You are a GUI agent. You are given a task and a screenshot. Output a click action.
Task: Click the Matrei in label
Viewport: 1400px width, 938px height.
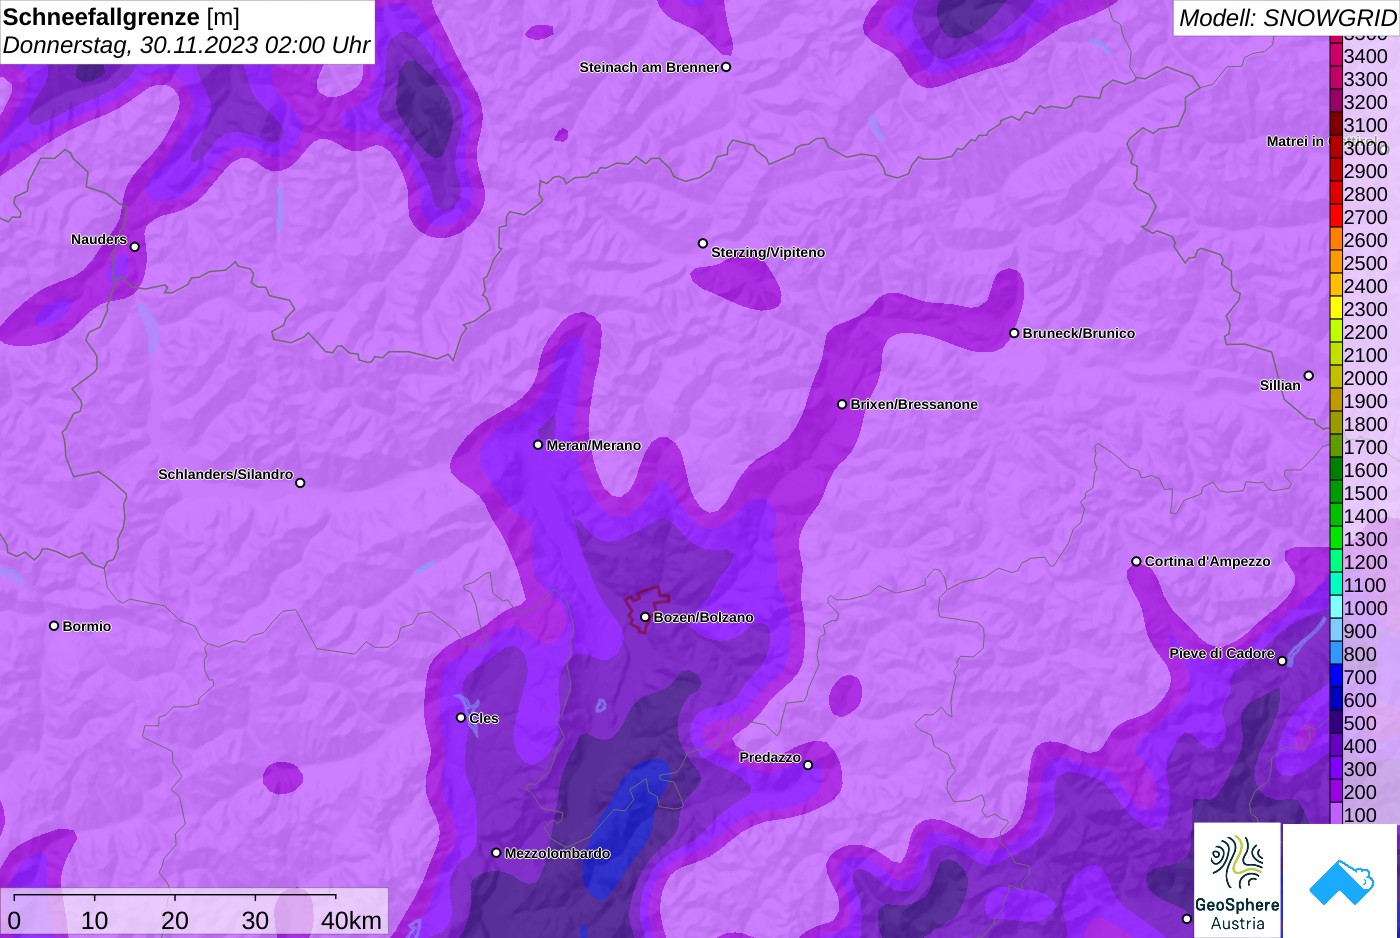point(1295,141)
